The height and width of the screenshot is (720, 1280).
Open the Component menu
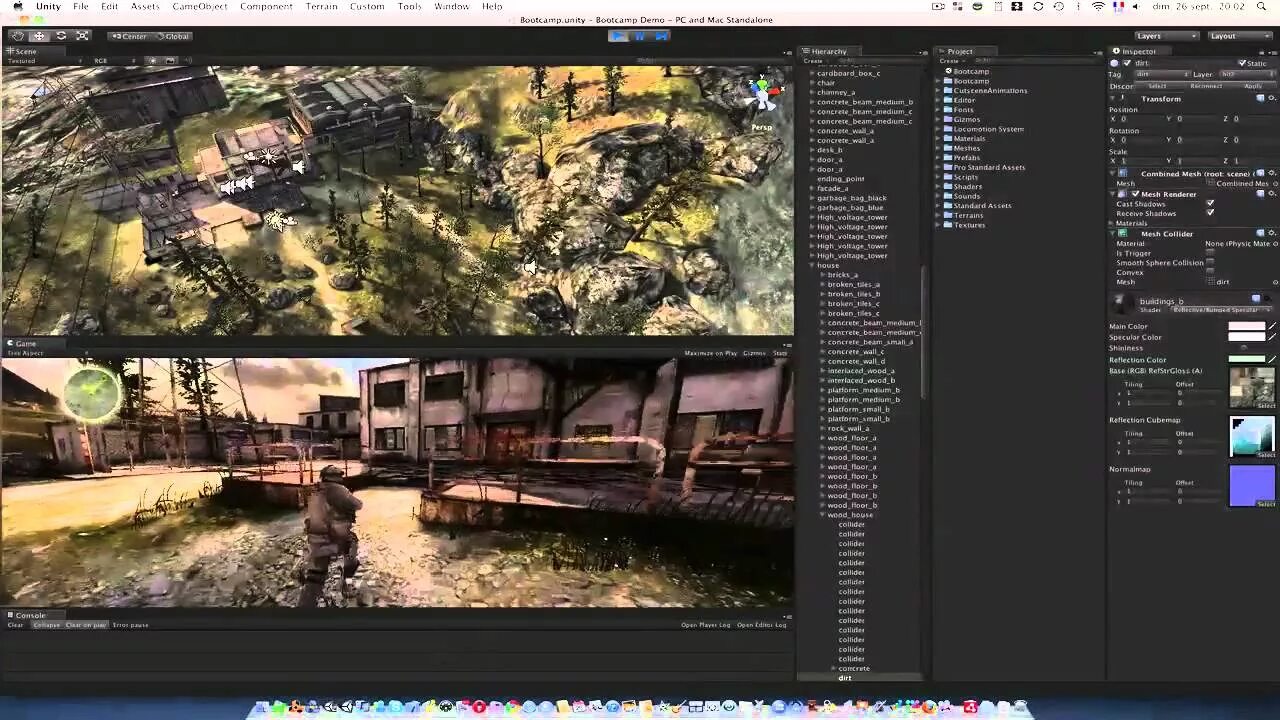(x=266, y=7)
